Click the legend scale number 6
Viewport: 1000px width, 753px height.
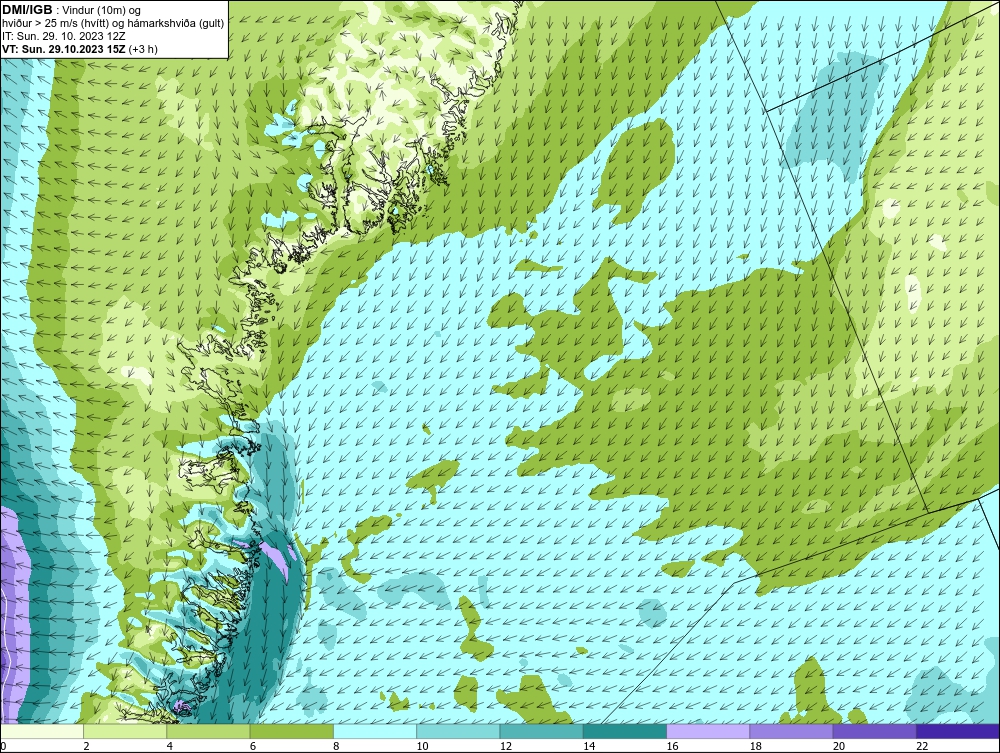point(253,746)
